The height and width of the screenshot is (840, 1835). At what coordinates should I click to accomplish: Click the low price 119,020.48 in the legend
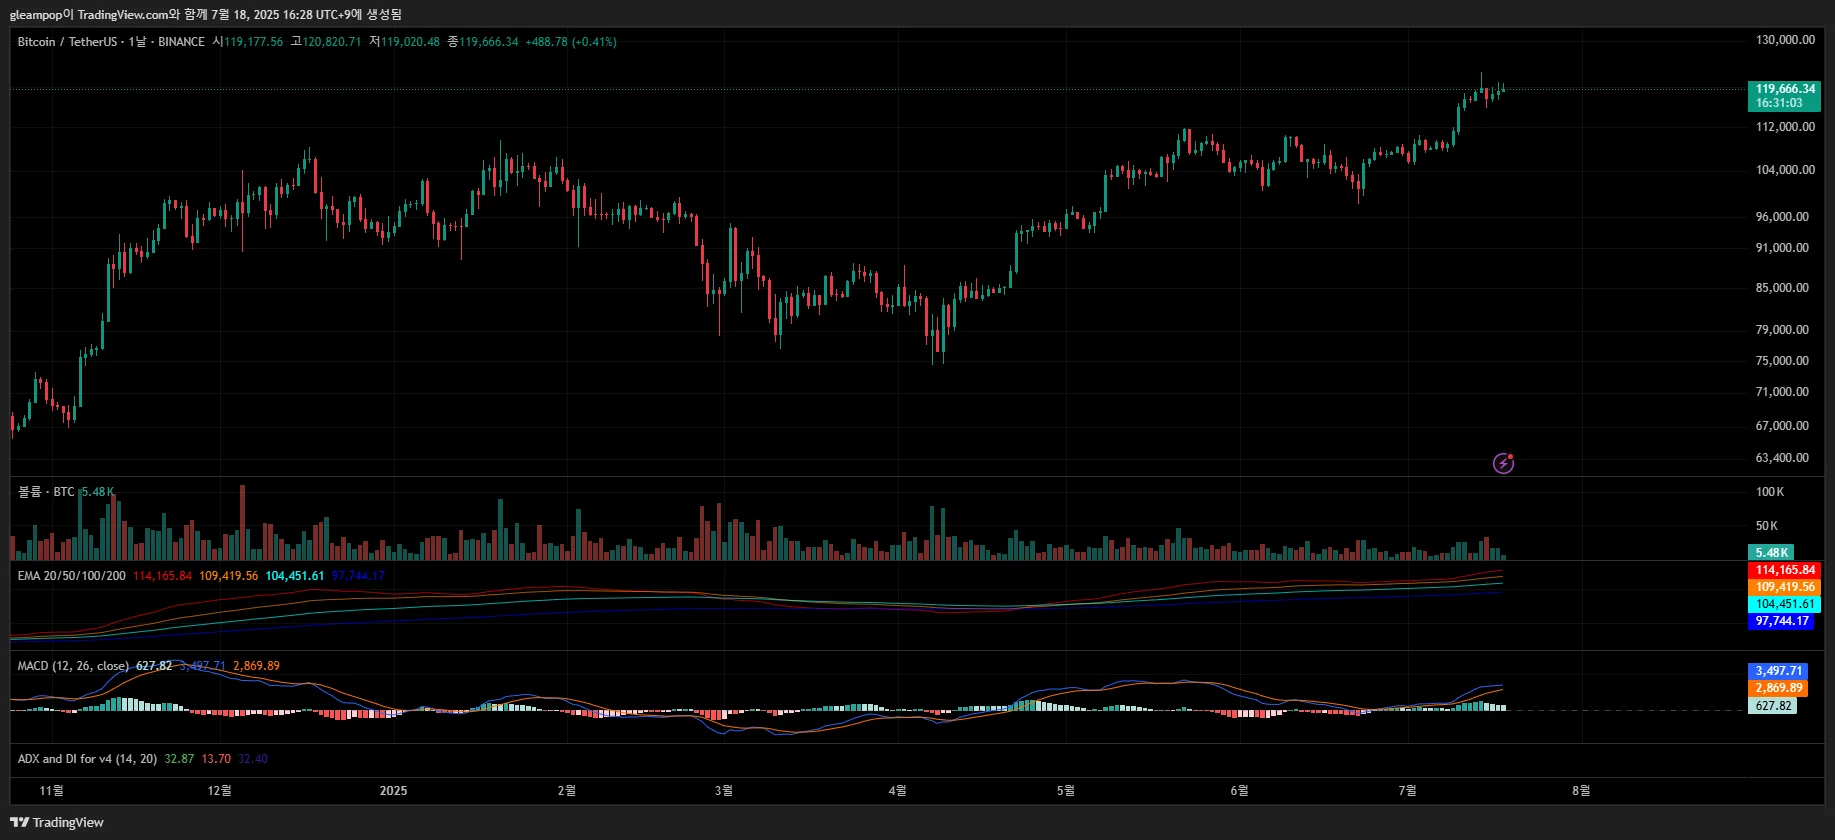click(x=410, y=42)
